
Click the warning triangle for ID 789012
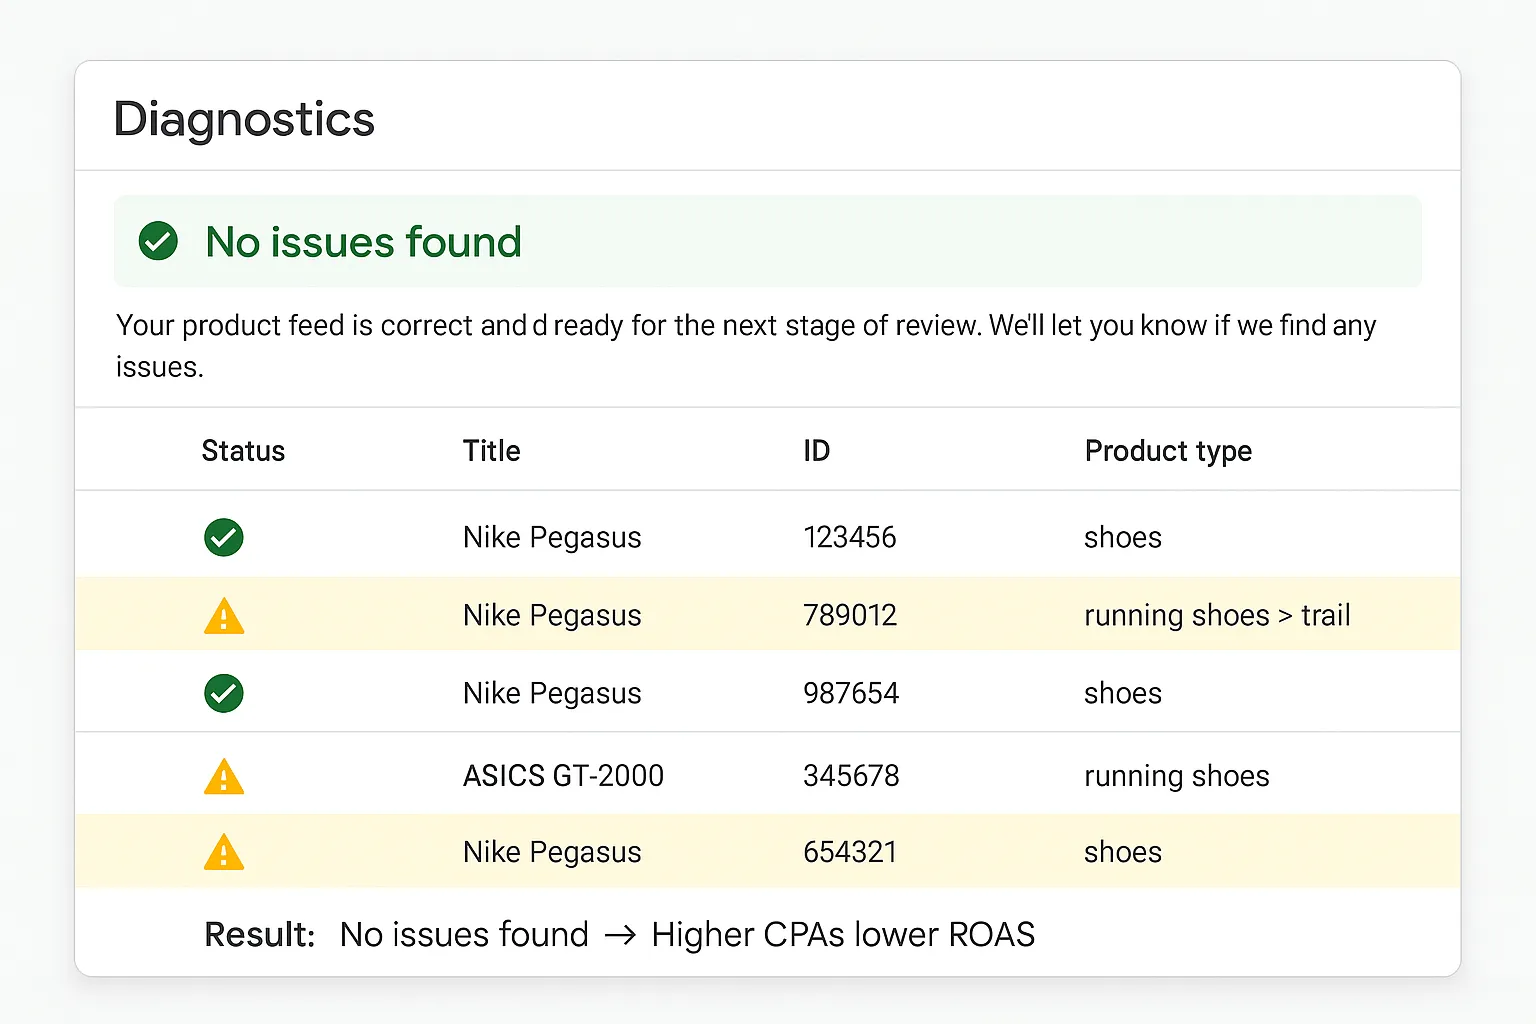(224, 616)
